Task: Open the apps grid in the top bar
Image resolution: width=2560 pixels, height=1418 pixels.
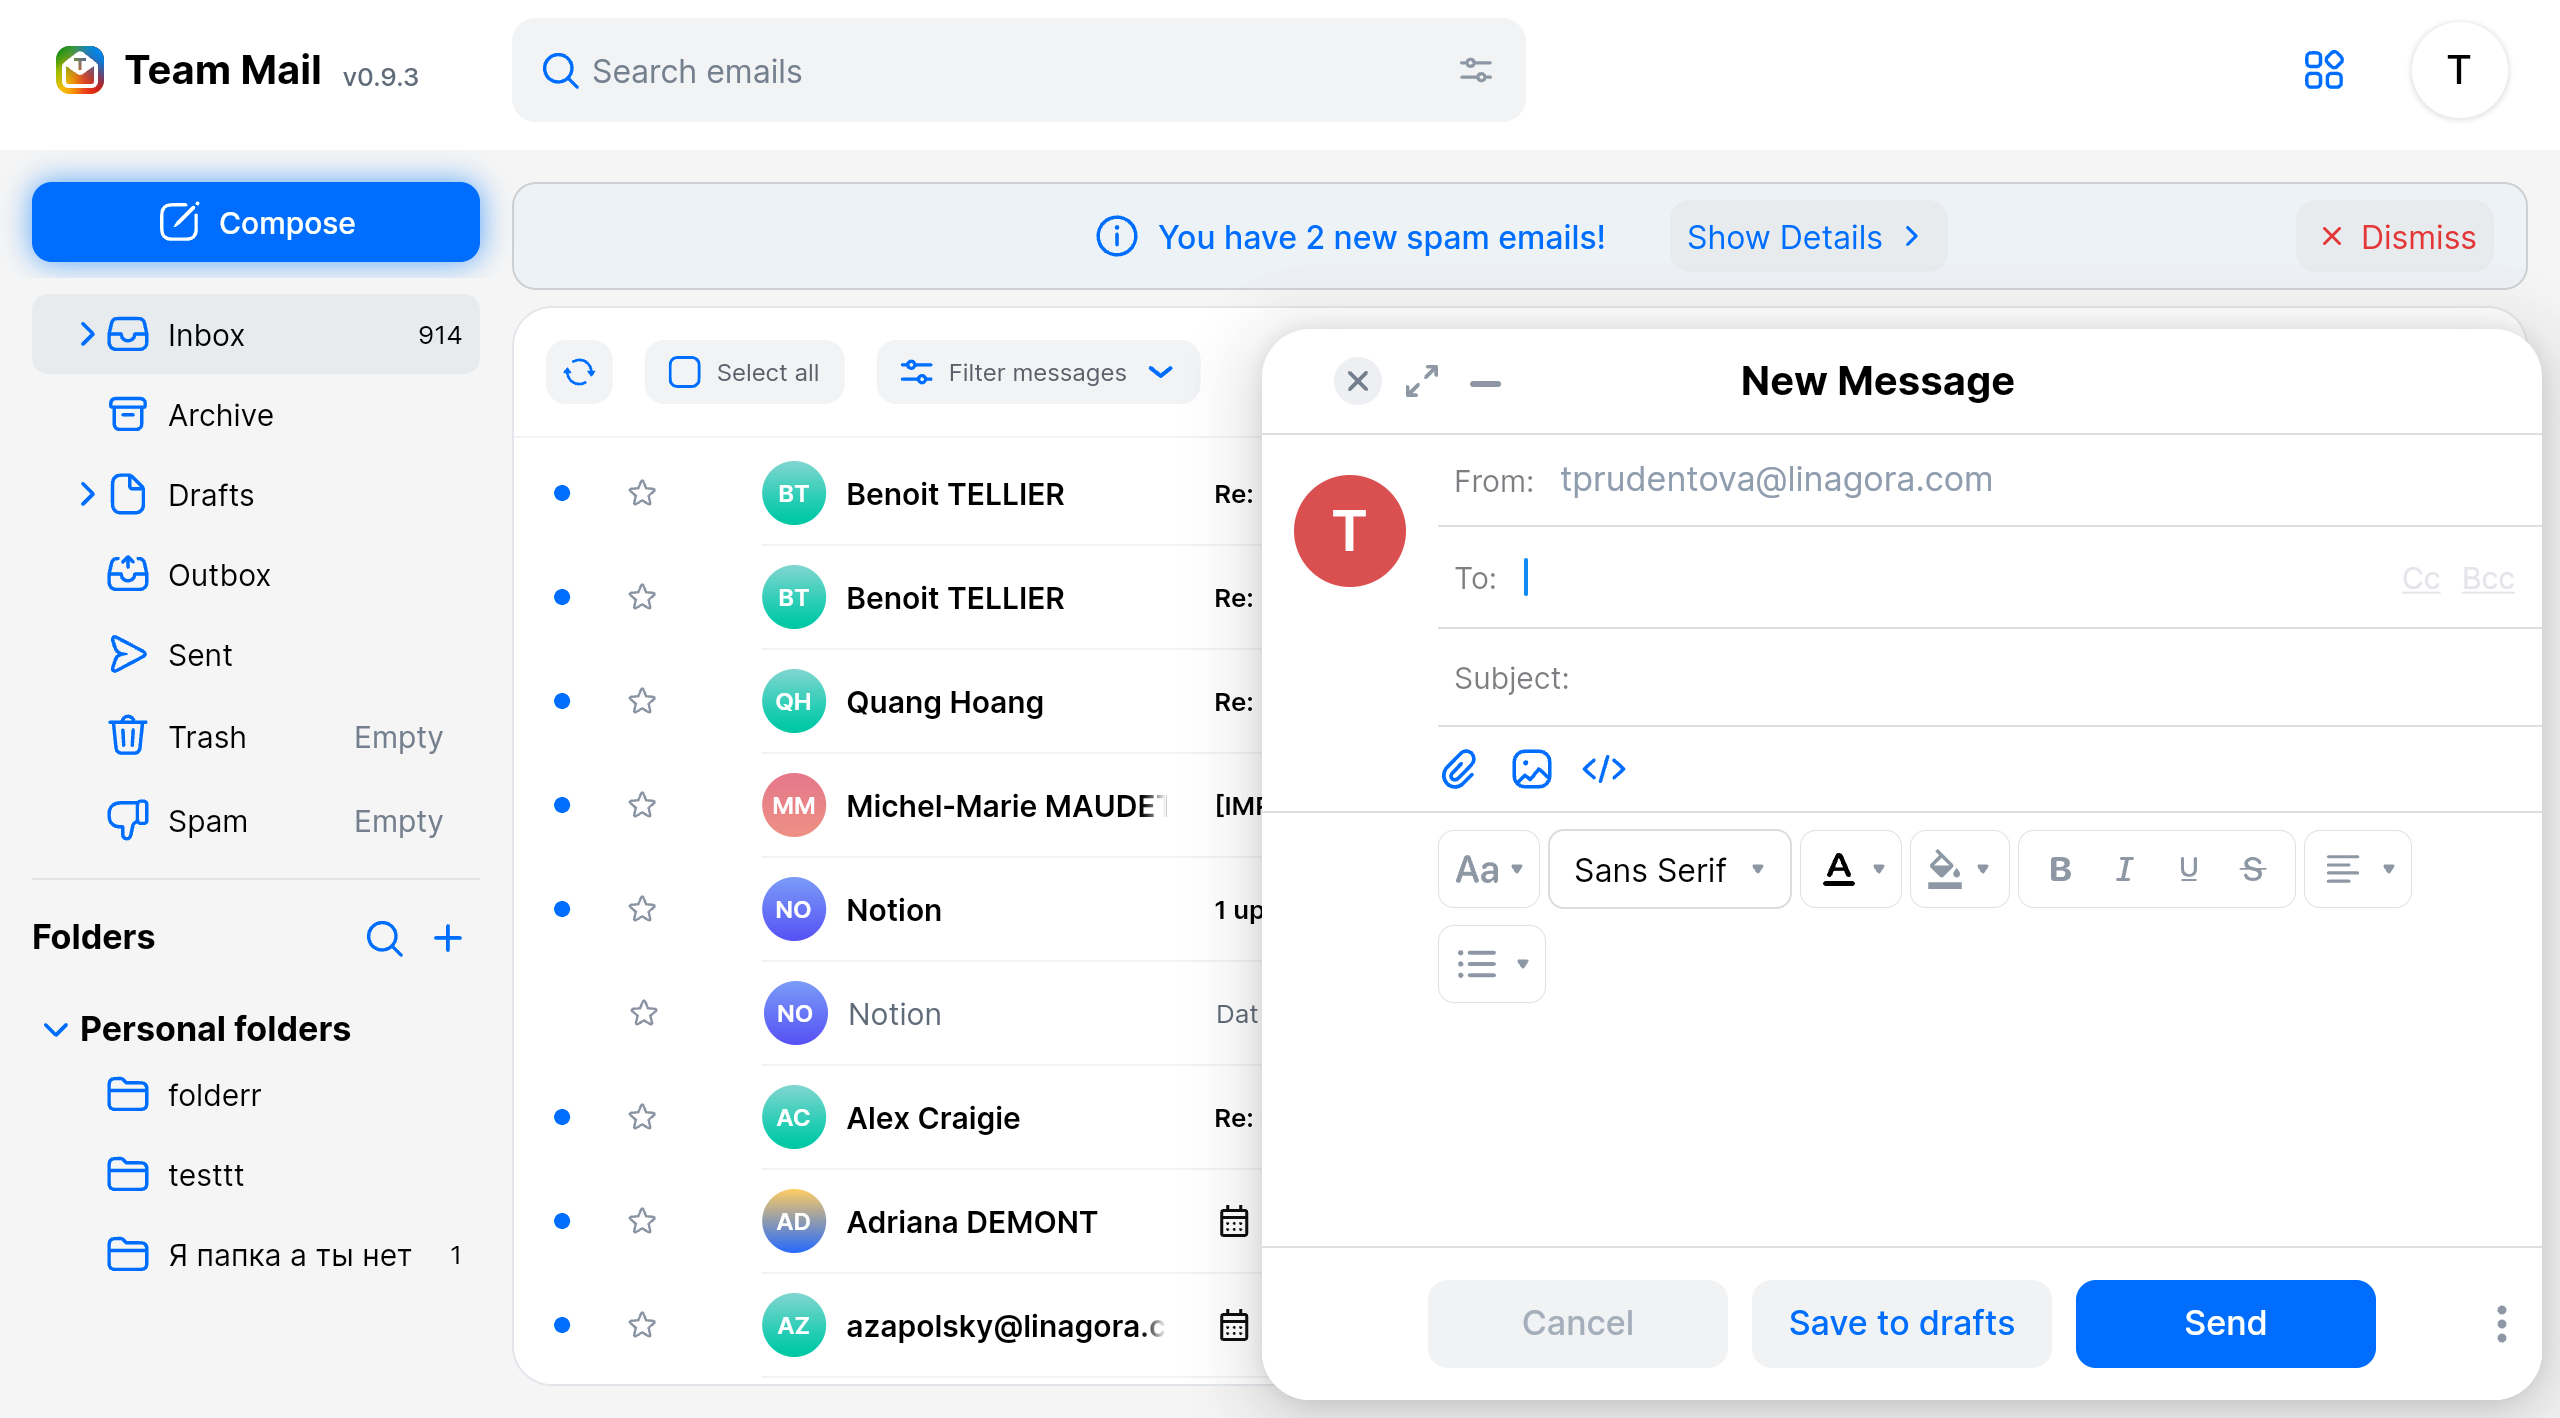Action: click(x=2324, y=70)
